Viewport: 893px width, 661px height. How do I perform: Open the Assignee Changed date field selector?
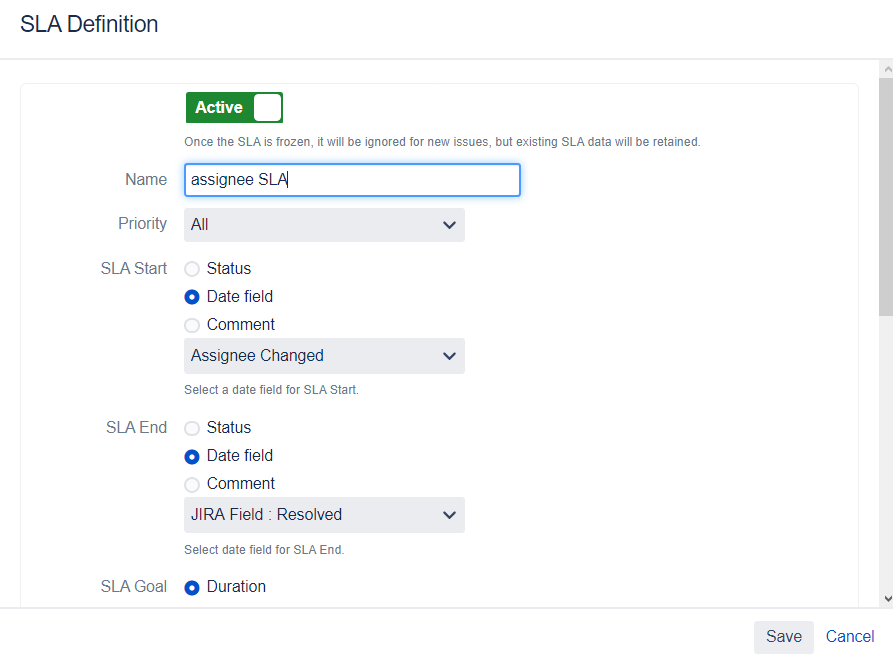(x=324, y=356)
